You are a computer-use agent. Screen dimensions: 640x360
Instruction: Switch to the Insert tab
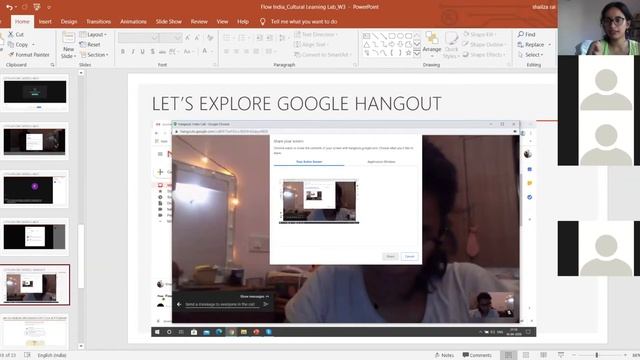(x=45, y=22)
